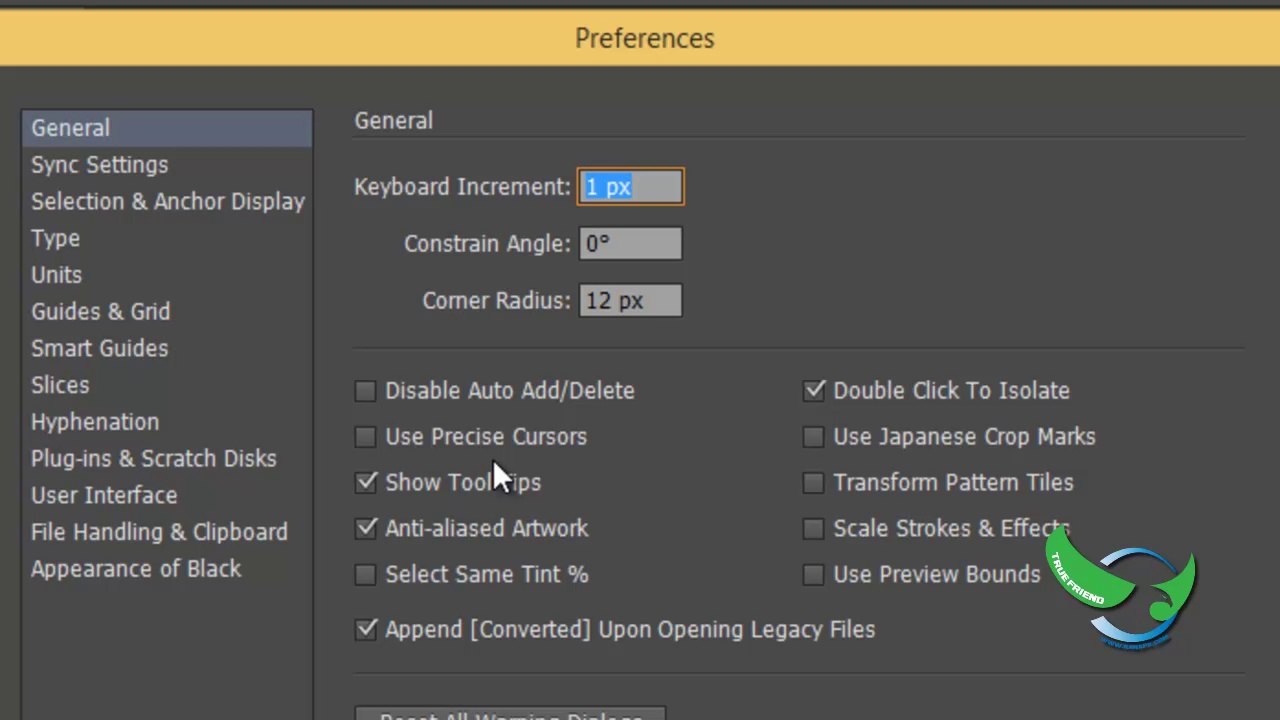Image resolution: width=1280 pixels, height=720 pixels.
Task: Click the Corner Radius input field
Action: click(631, 301)
